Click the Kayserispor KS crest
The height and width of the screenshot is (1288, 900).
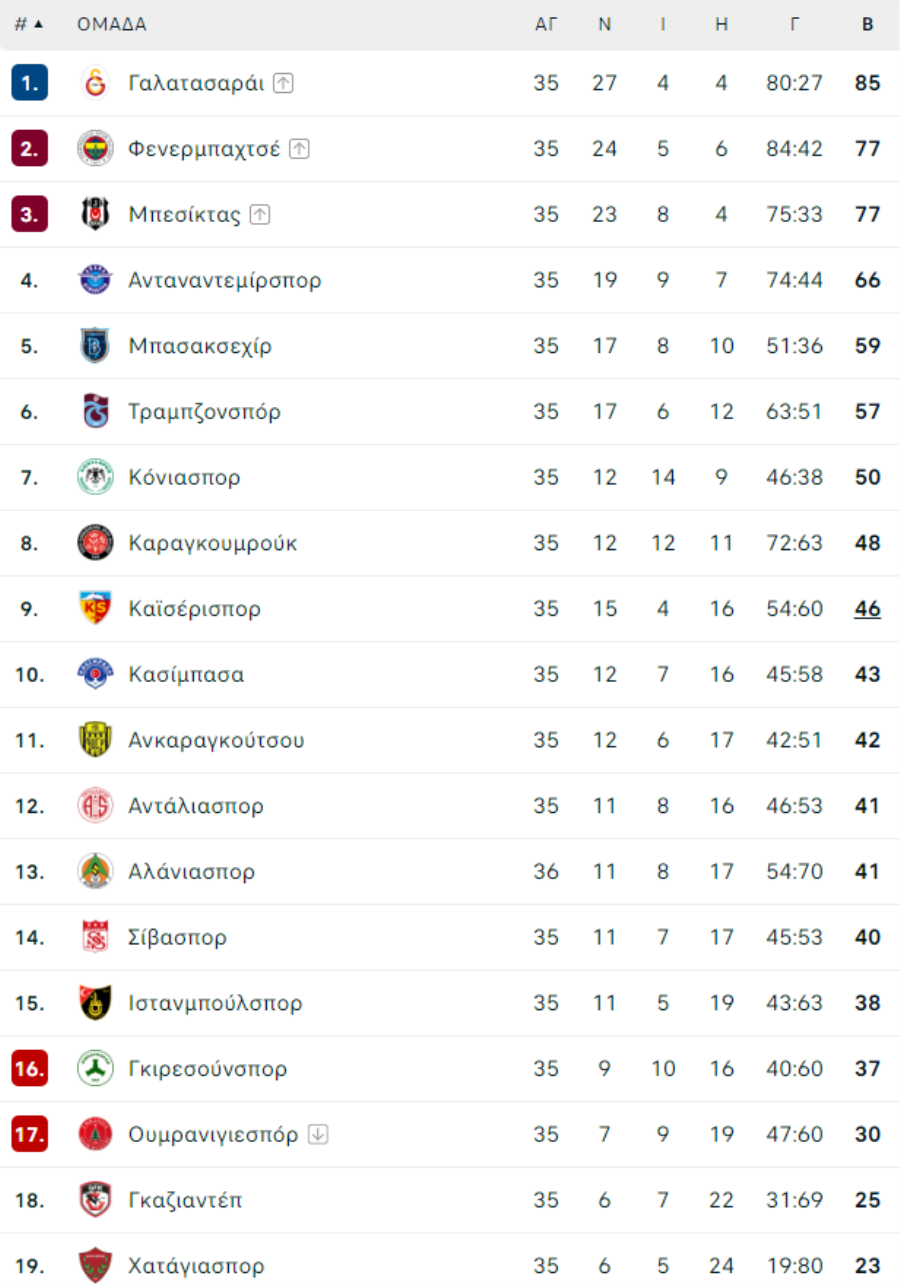pos(96,609)
